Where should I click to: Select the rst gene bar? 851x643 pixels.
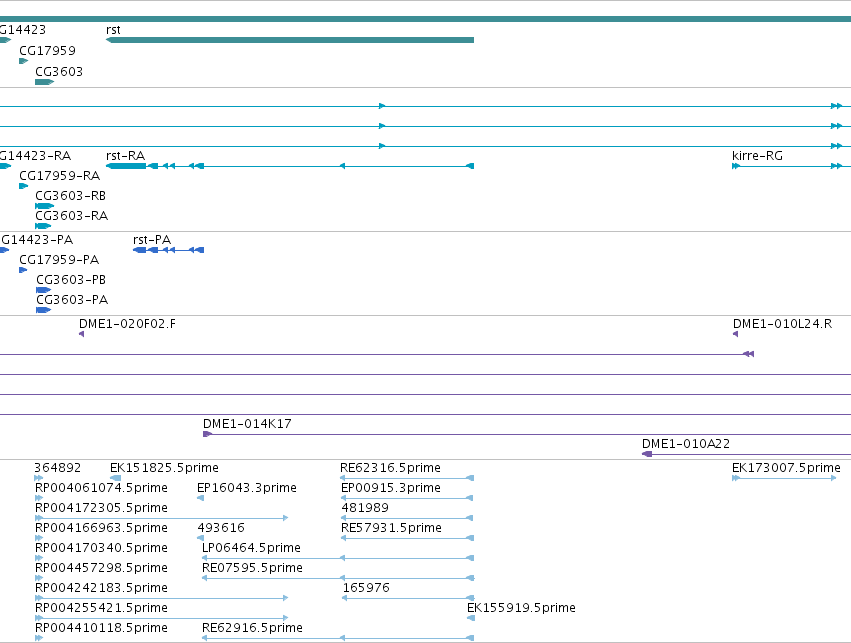290,40
